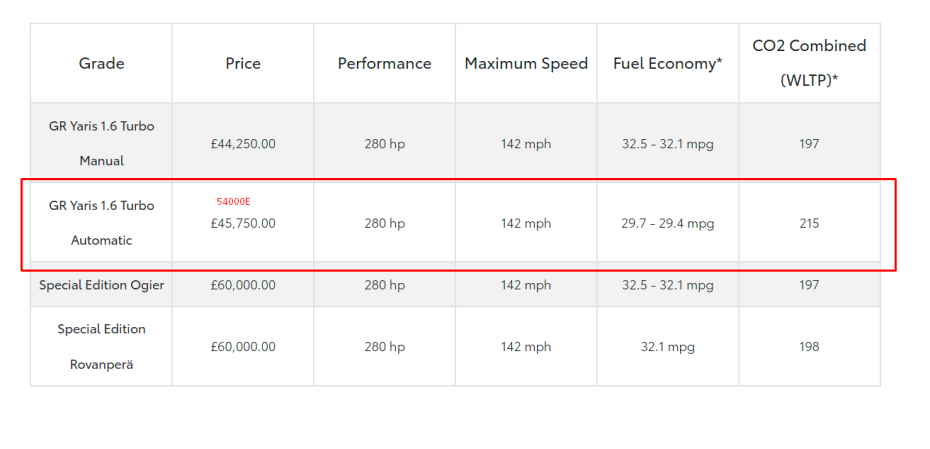Viewport: 930px width, 449px height.
Task: Click the £45,750.00 price value
Action: point(243,224)
